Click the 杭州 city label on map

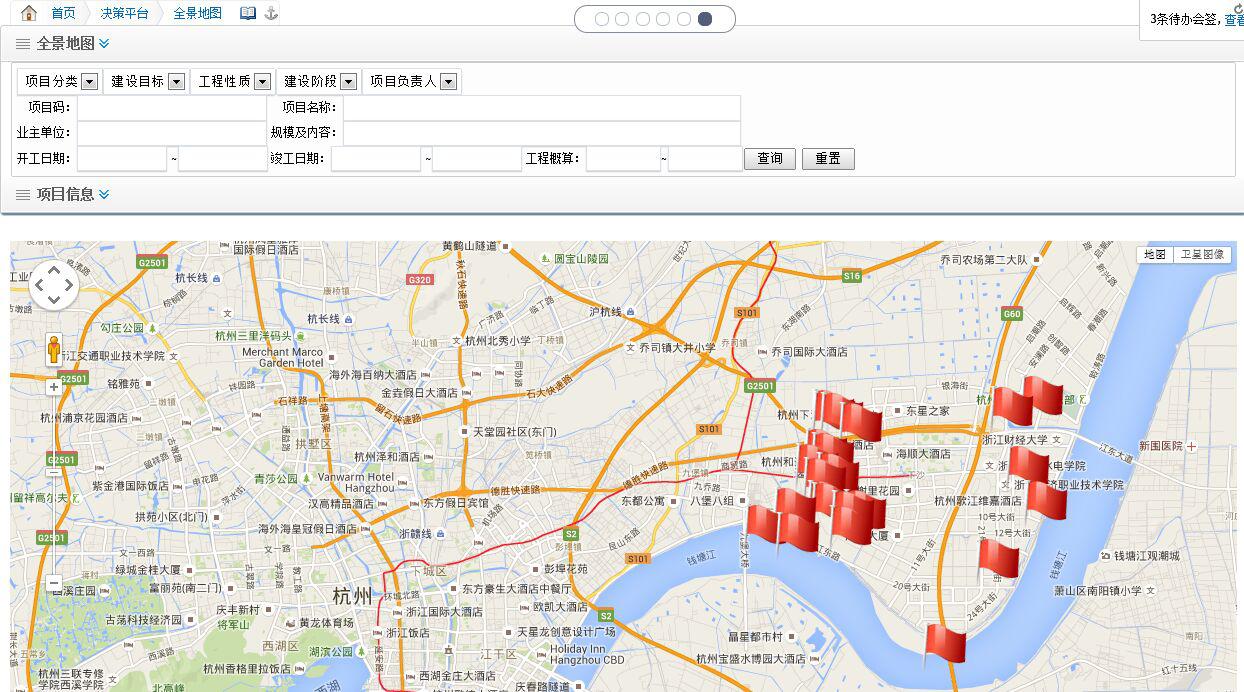pos(352,597)
